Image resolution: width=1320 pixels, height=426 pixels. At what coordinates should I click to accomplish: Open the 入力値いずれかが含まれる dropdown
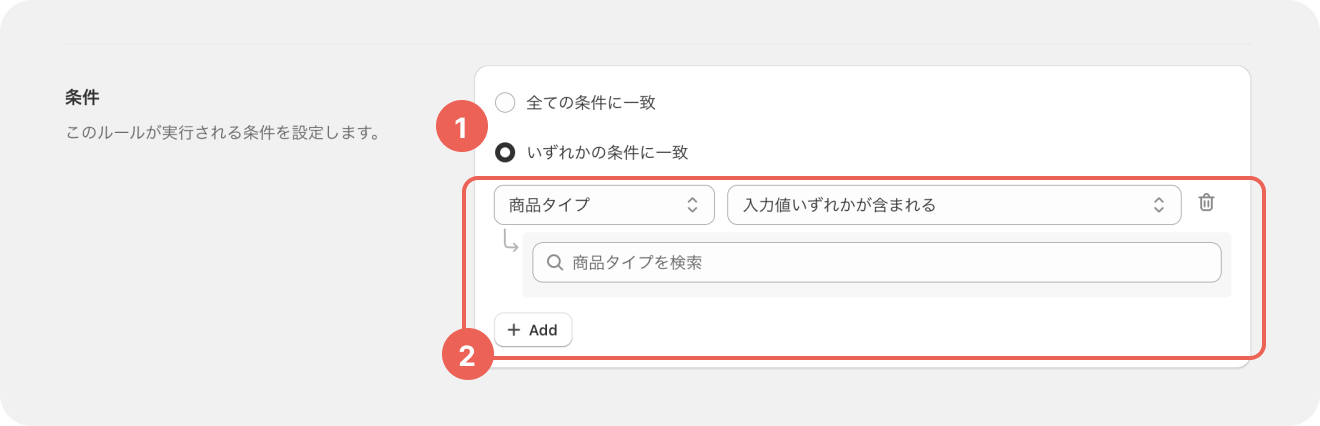[x=953, y=205]
